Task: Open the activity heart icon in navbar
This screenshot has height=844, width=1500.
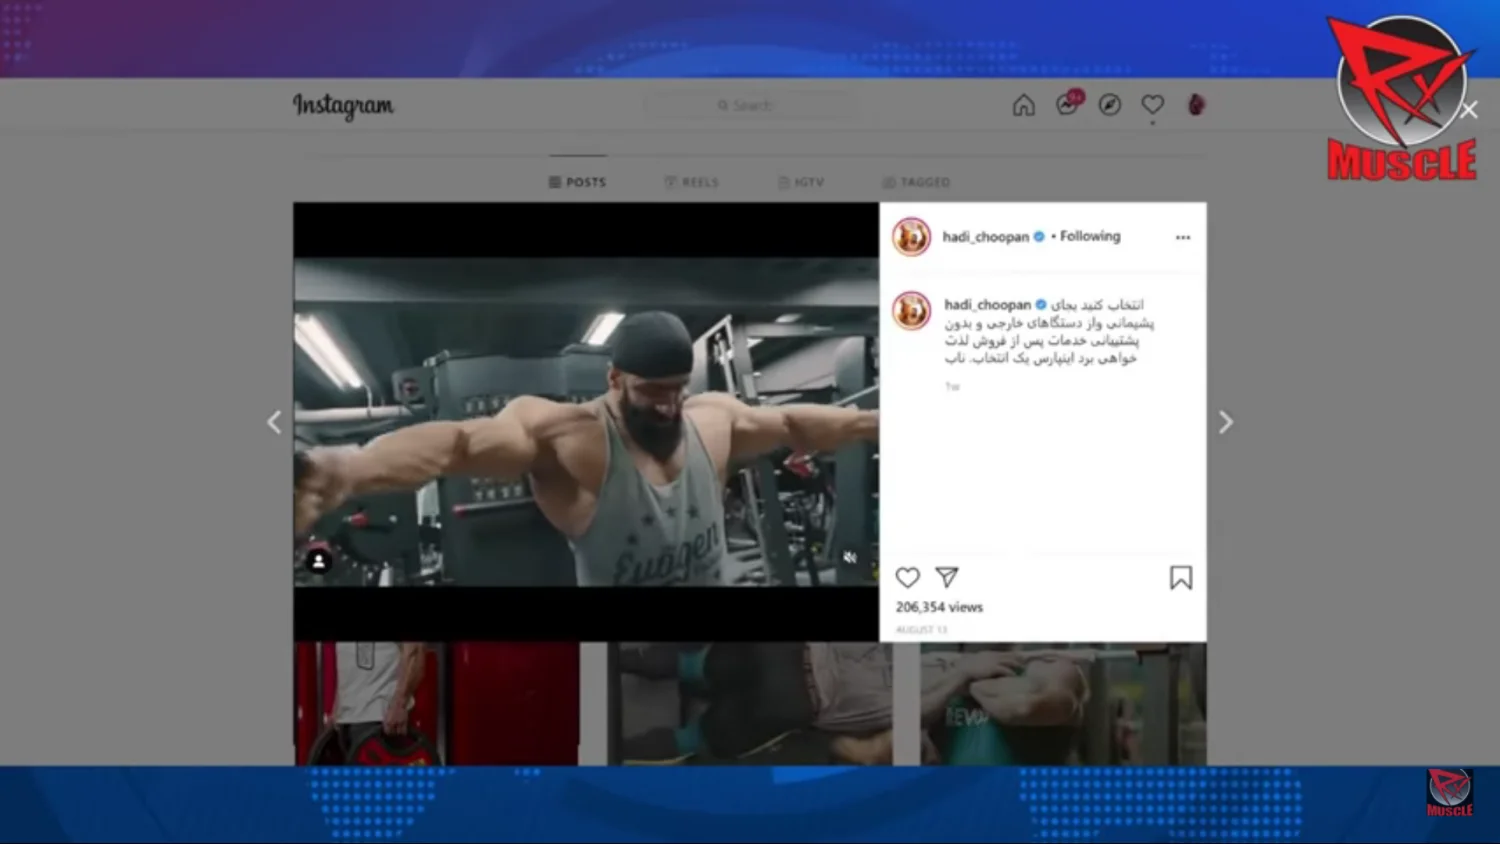Action: (x=1153, y=105)
